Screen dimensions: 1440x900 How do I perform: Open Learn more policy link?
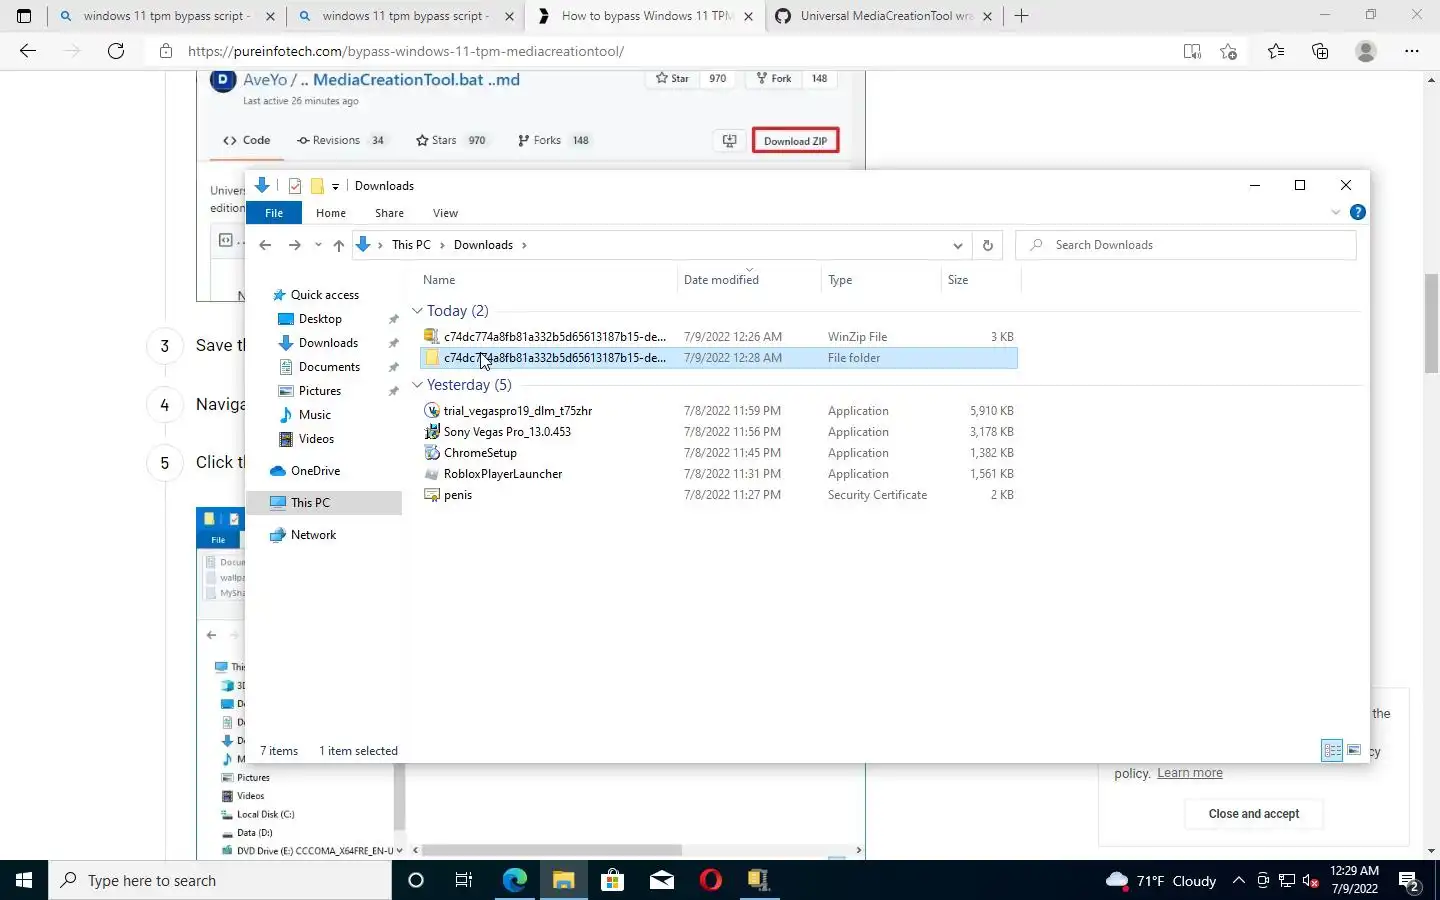1190,773
